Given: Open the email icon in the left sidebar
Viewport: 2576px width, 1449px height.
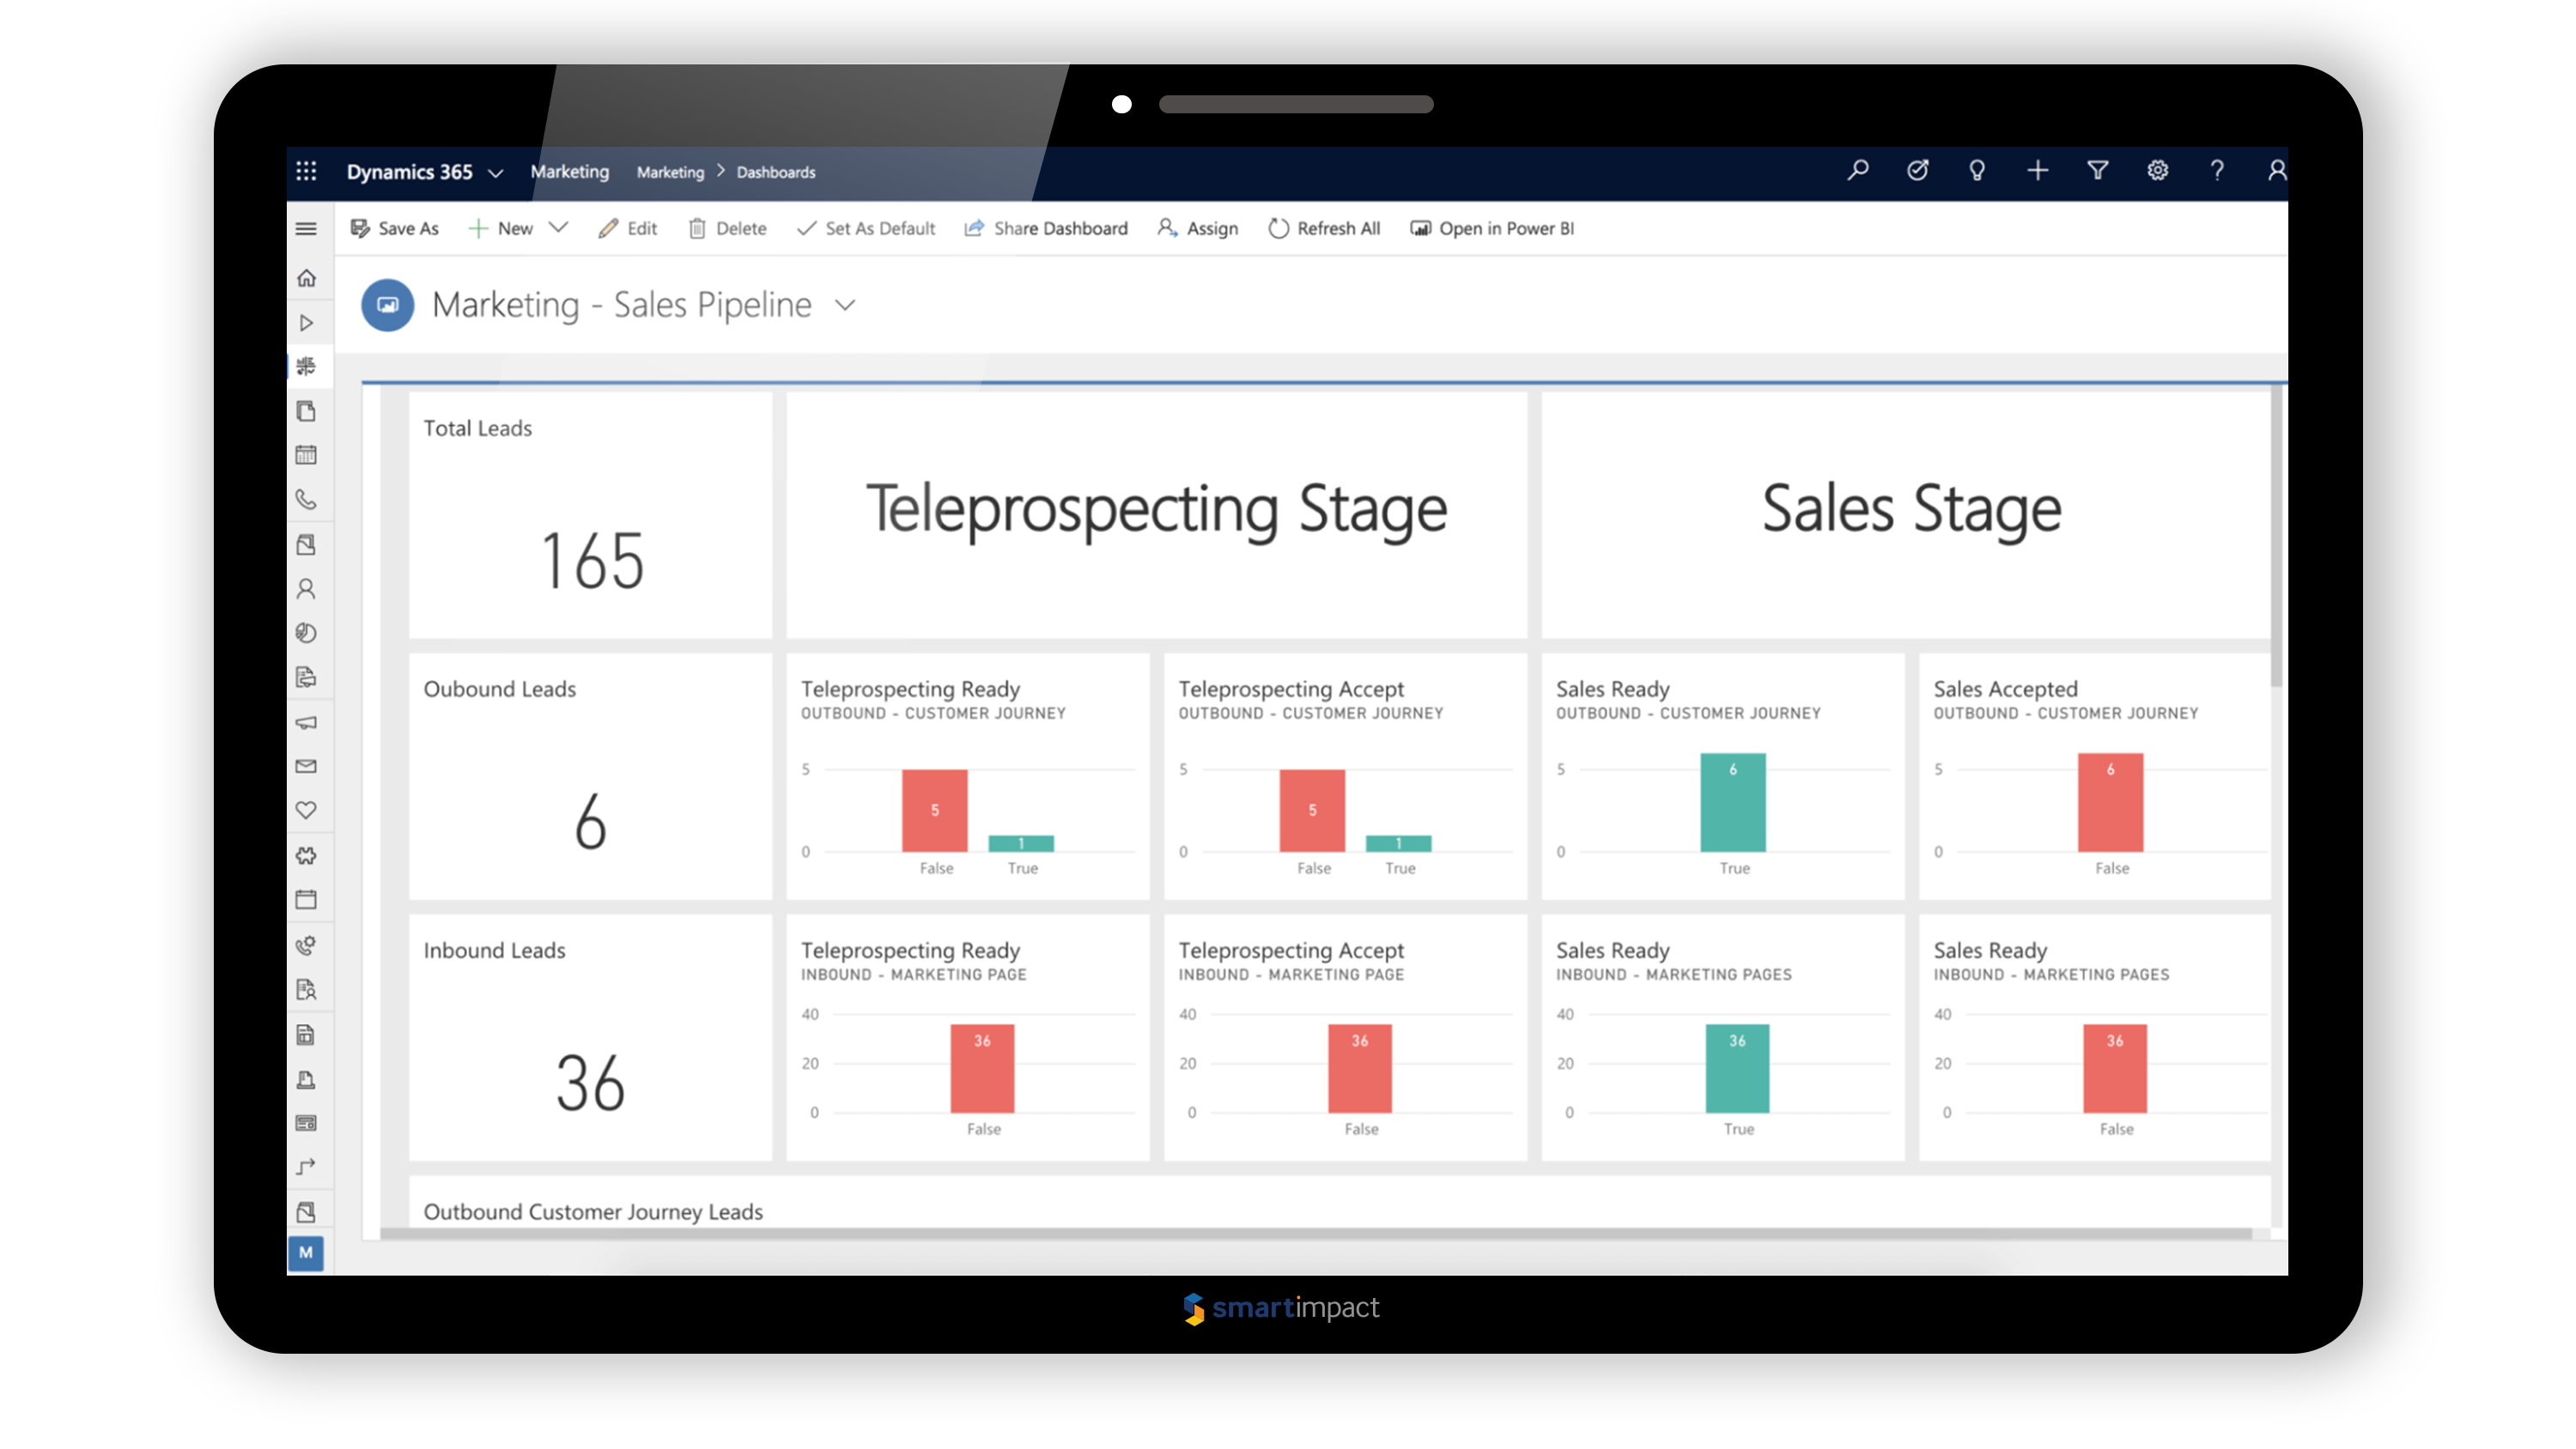Looking at the screenshot, I should pyautogui.click(x=307, y=766).
